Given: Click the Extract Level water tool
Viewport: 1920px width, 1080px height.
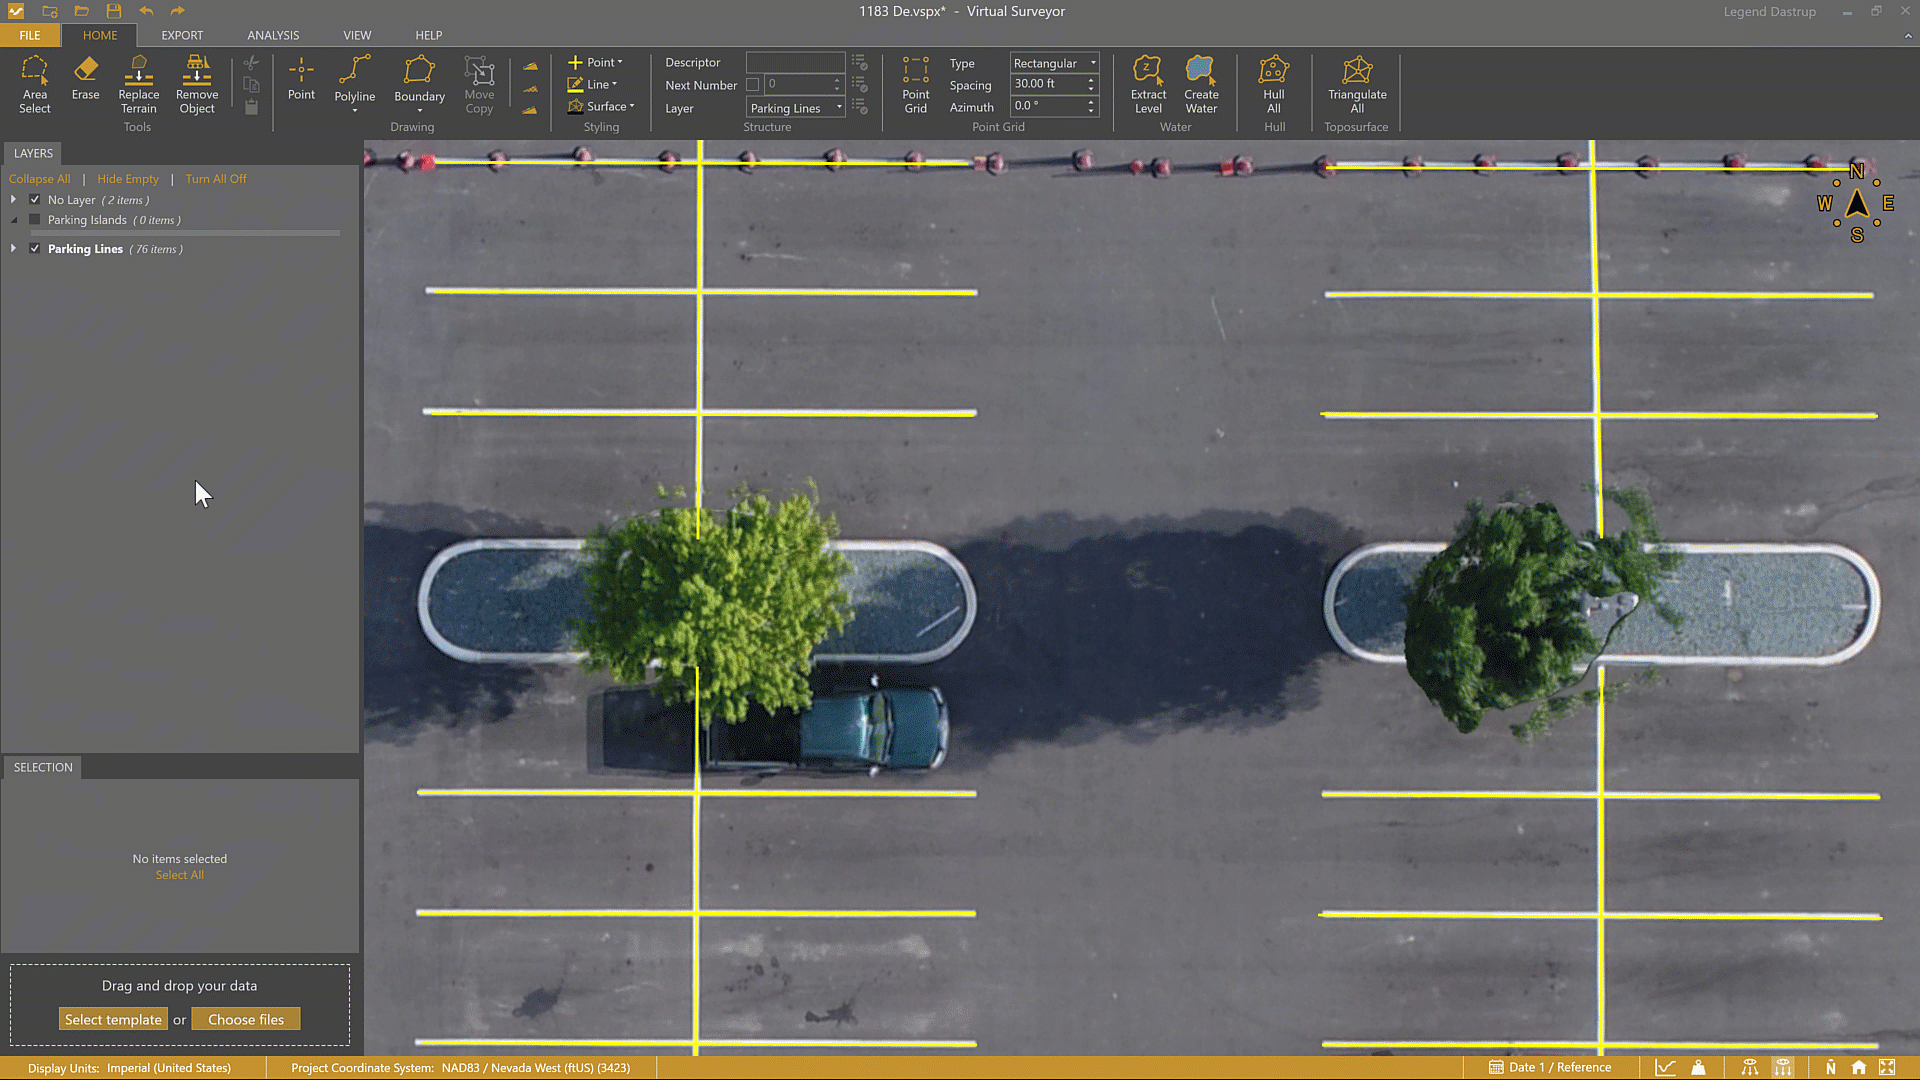Looking at the screenshot, I should [1148, 84].
